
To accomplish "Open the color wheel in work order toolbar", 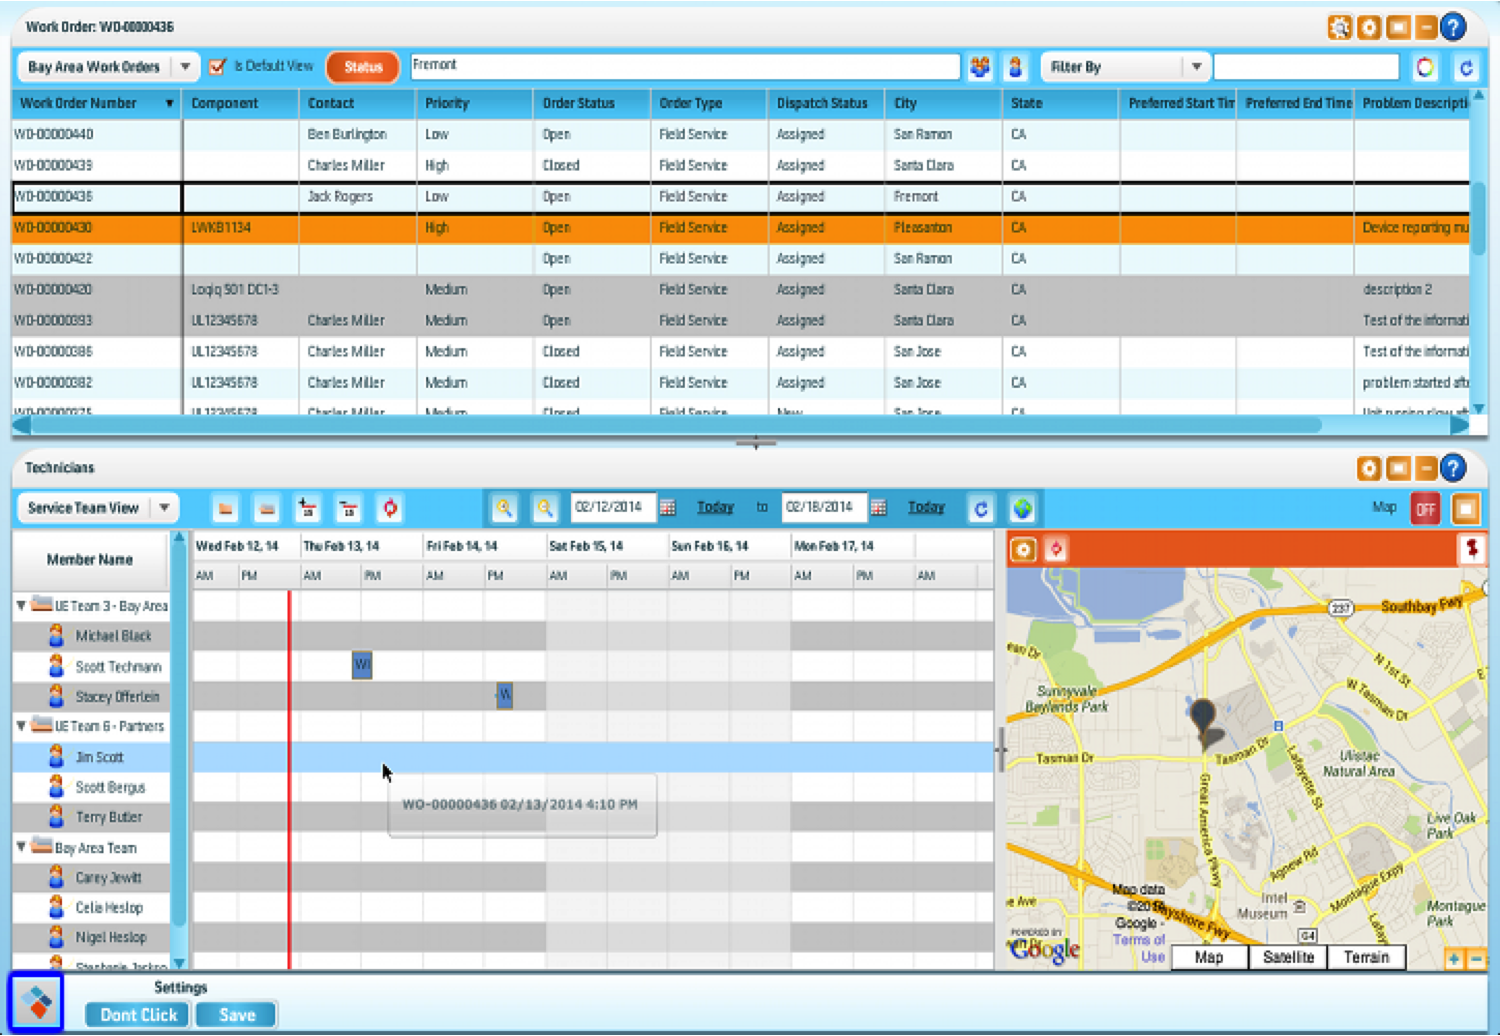I will (1425, 67).
